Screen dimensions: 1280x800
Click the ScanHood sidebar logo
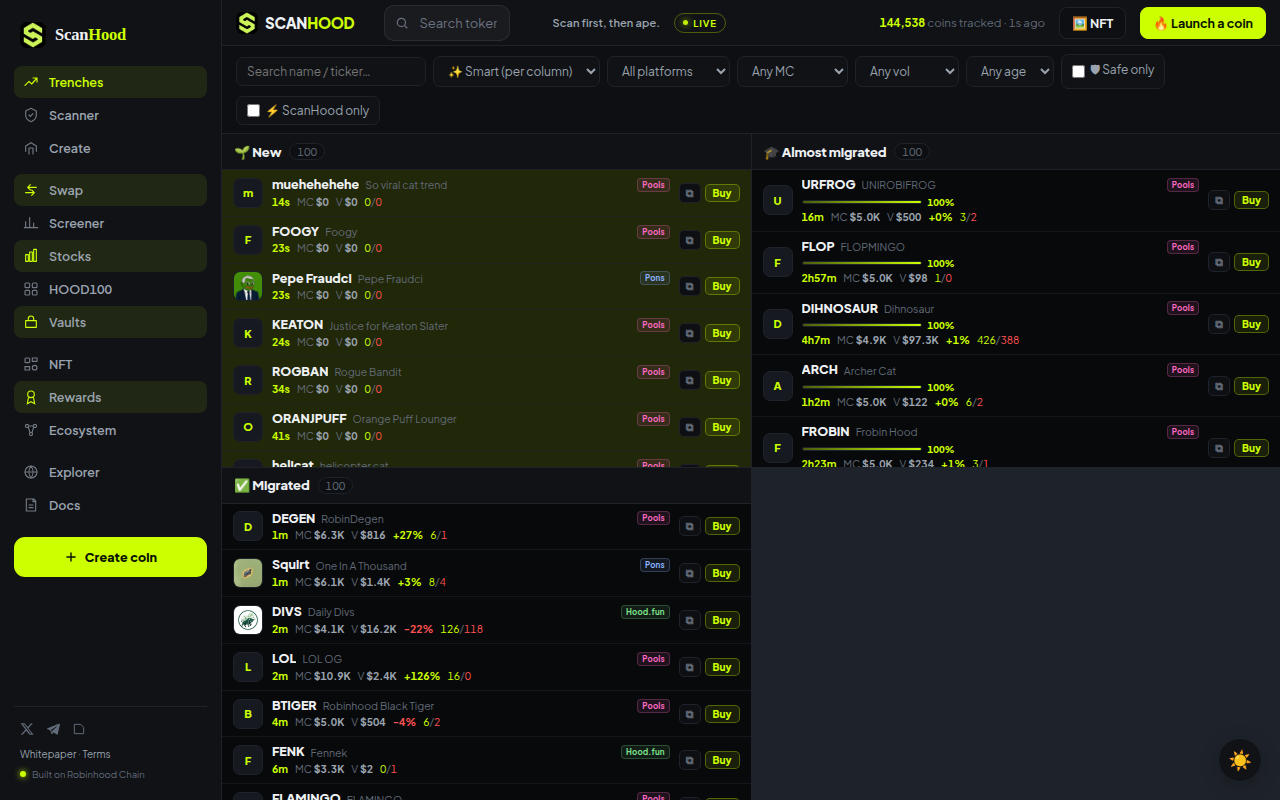point(74,35)
